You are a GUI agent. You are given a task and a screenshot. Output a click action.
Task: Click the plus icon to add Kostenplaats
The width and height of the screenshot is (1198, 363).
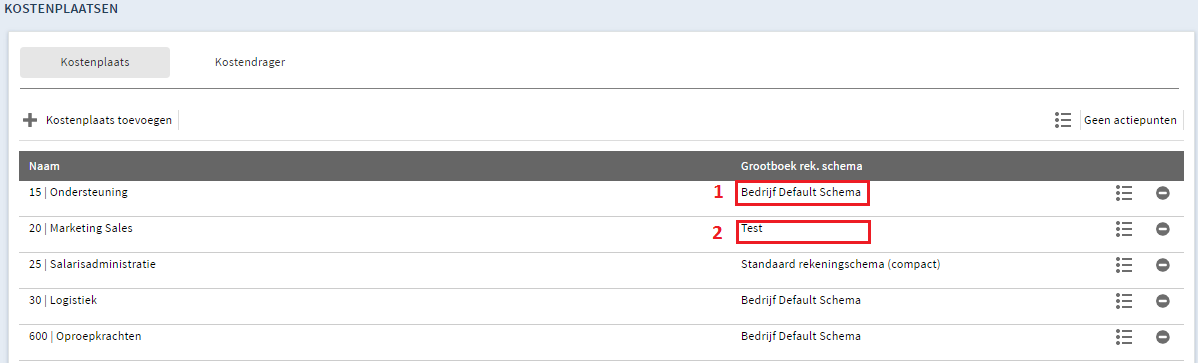[x=30, y=120]
